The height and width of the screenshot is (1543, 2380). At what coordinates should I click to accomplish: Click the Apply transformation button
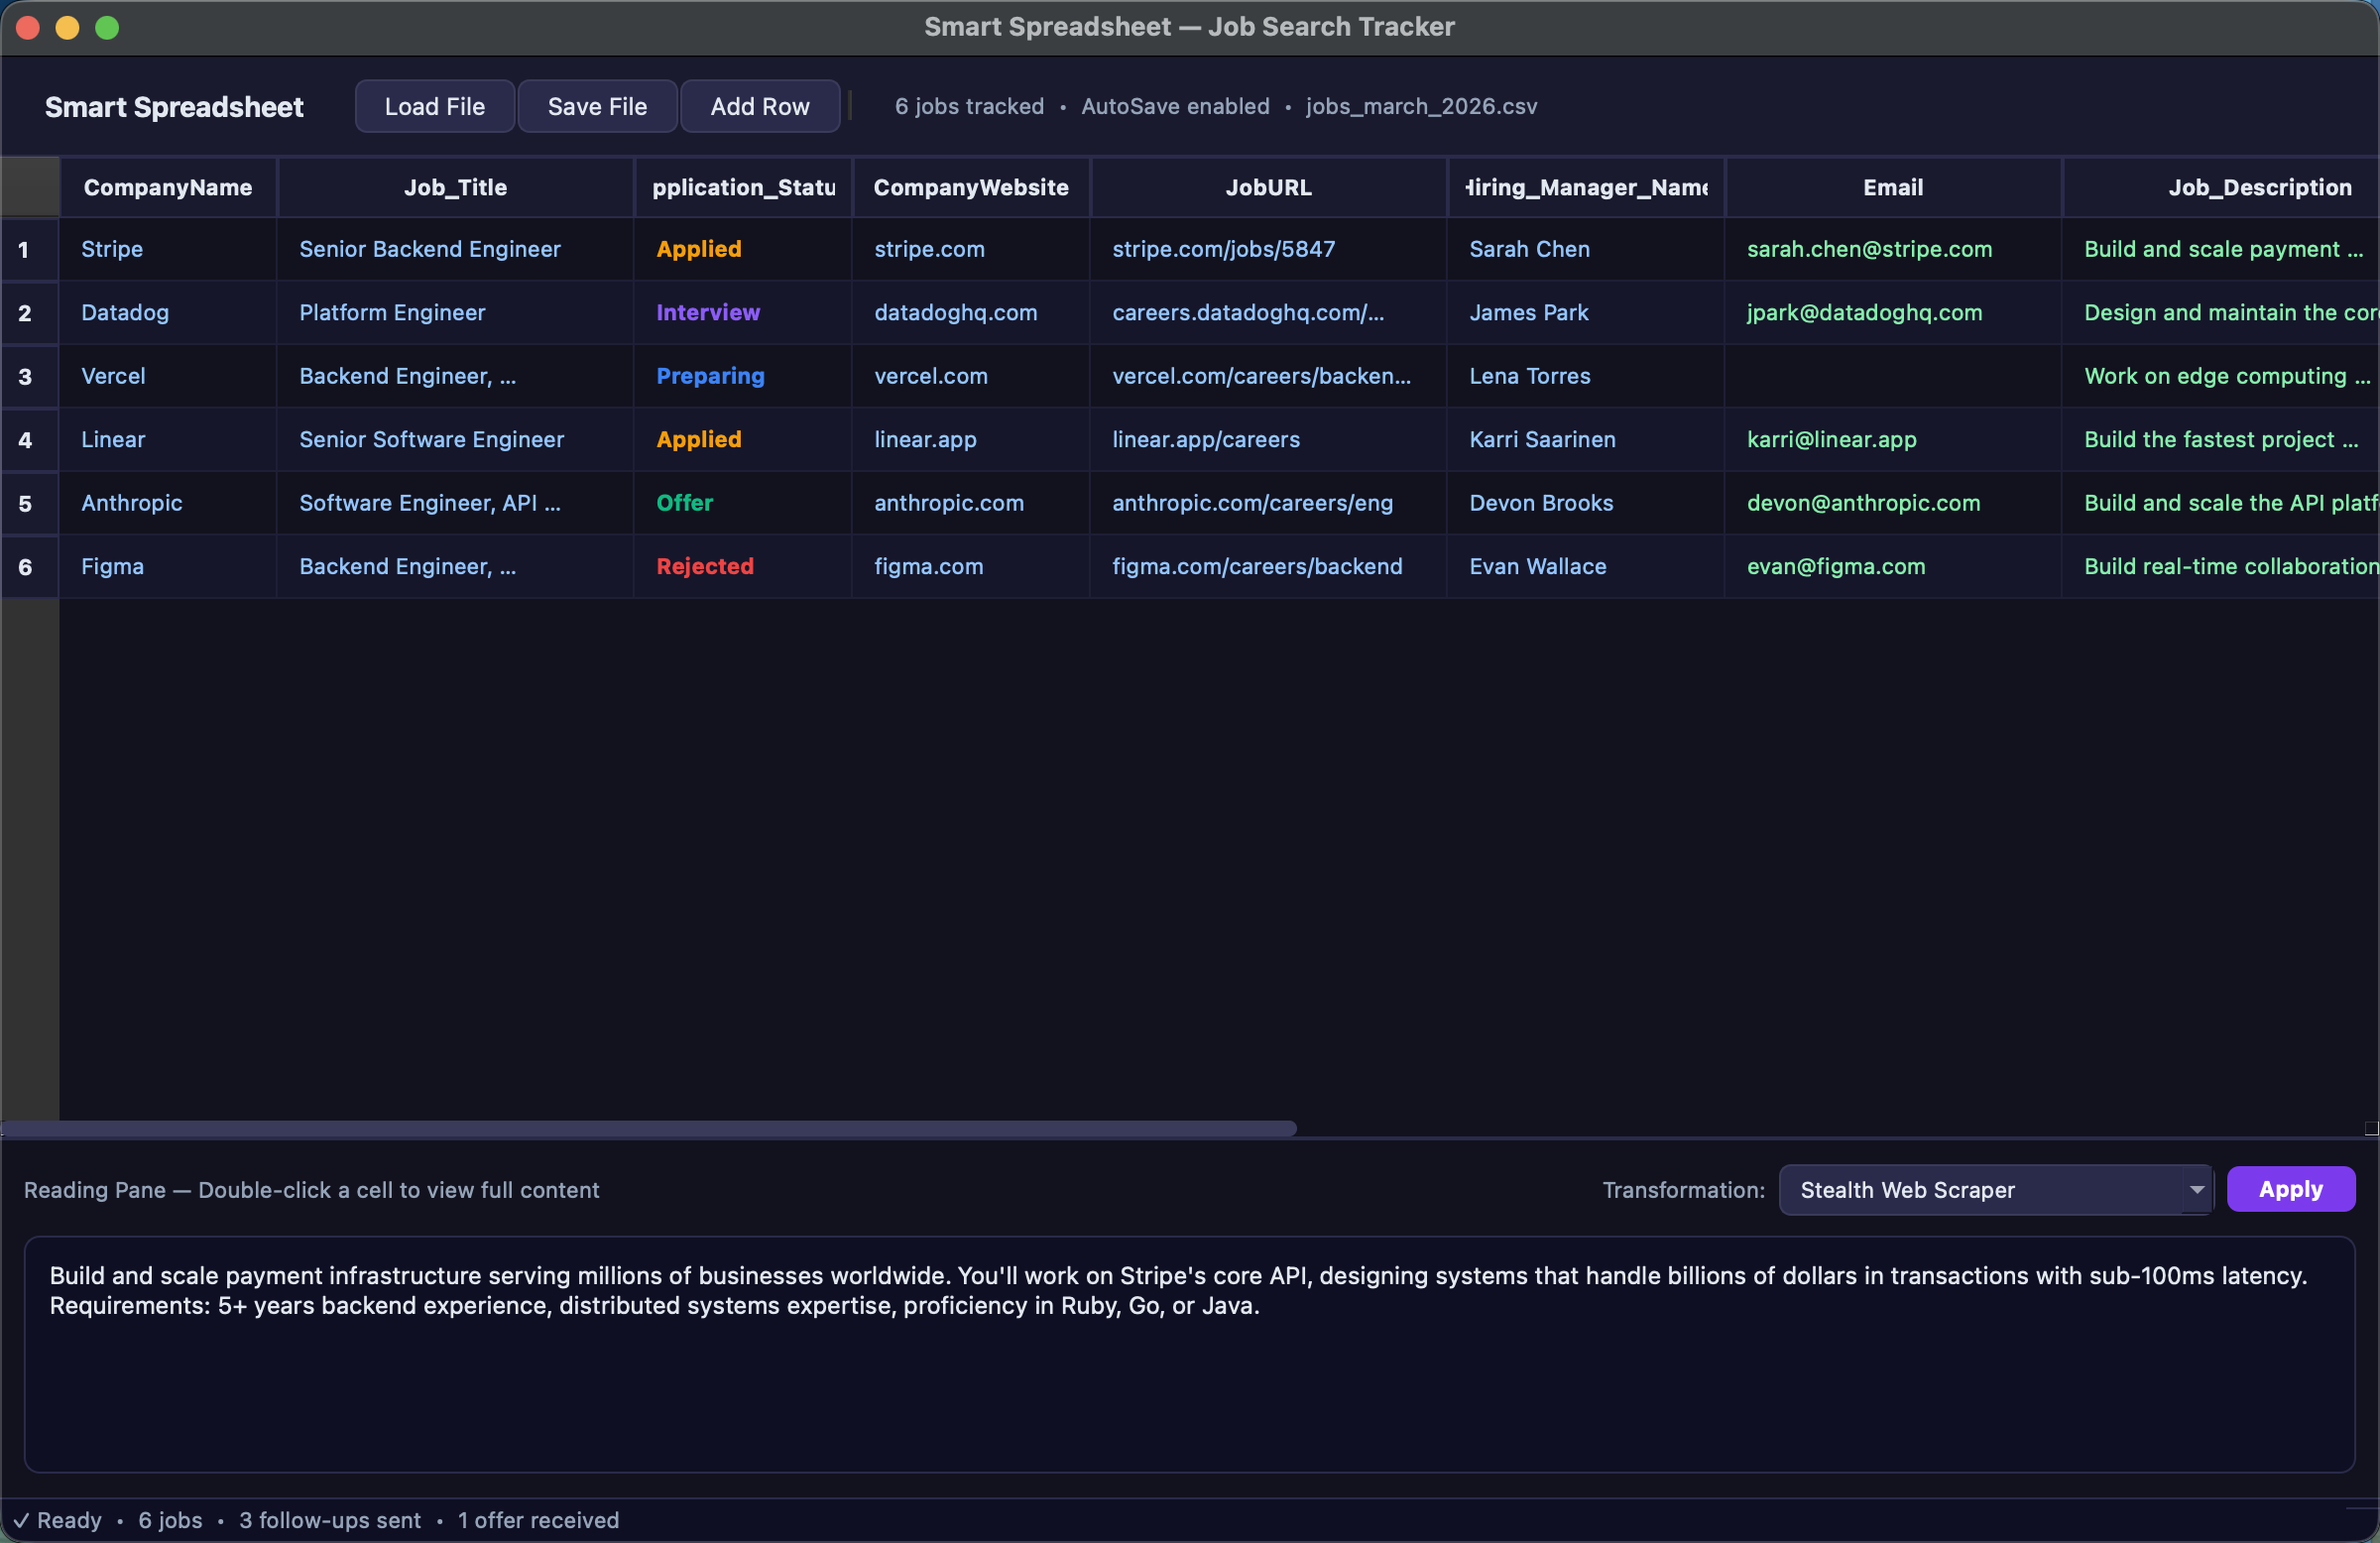(2290, 1189)
